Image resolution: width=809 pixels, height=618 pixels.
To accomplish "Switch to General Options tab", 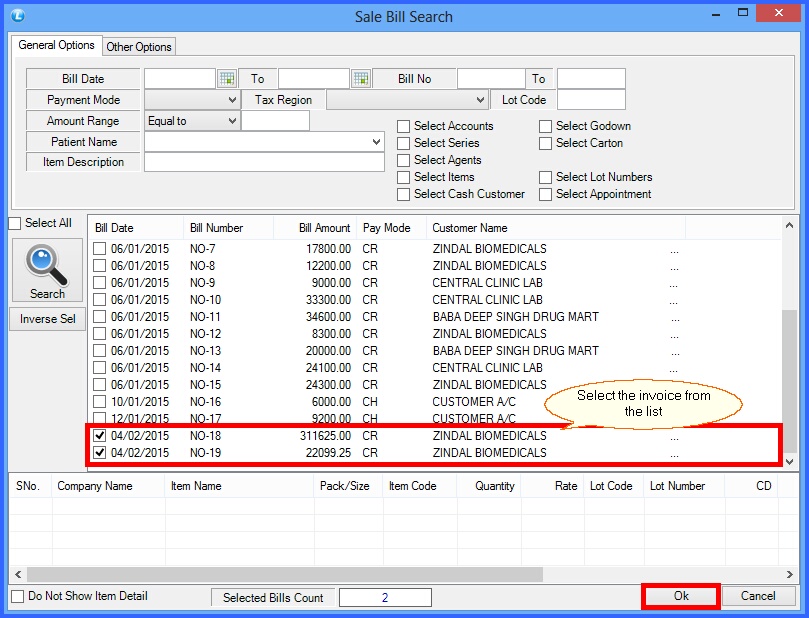I will tap(57, 45).
